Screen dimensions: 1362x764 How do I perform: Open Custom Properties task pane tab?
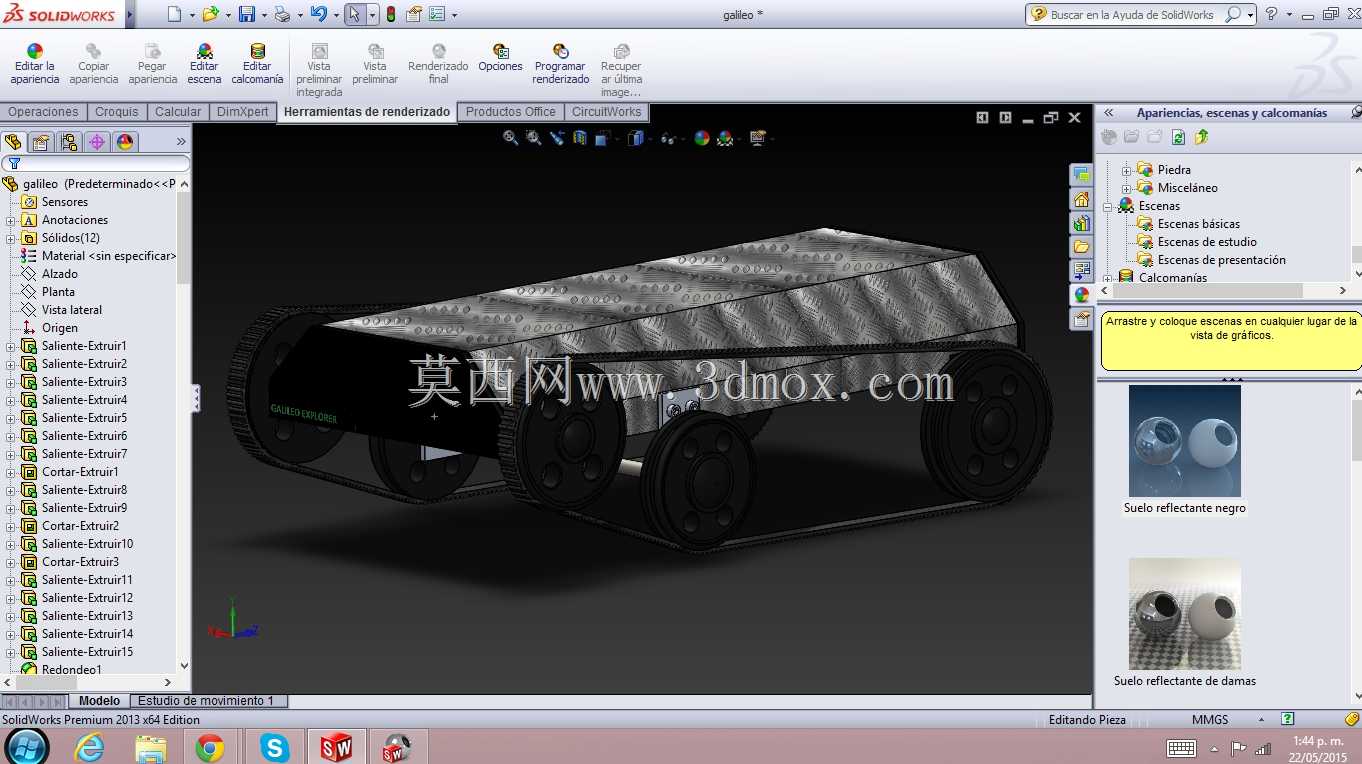click(x=1081, y=319)
